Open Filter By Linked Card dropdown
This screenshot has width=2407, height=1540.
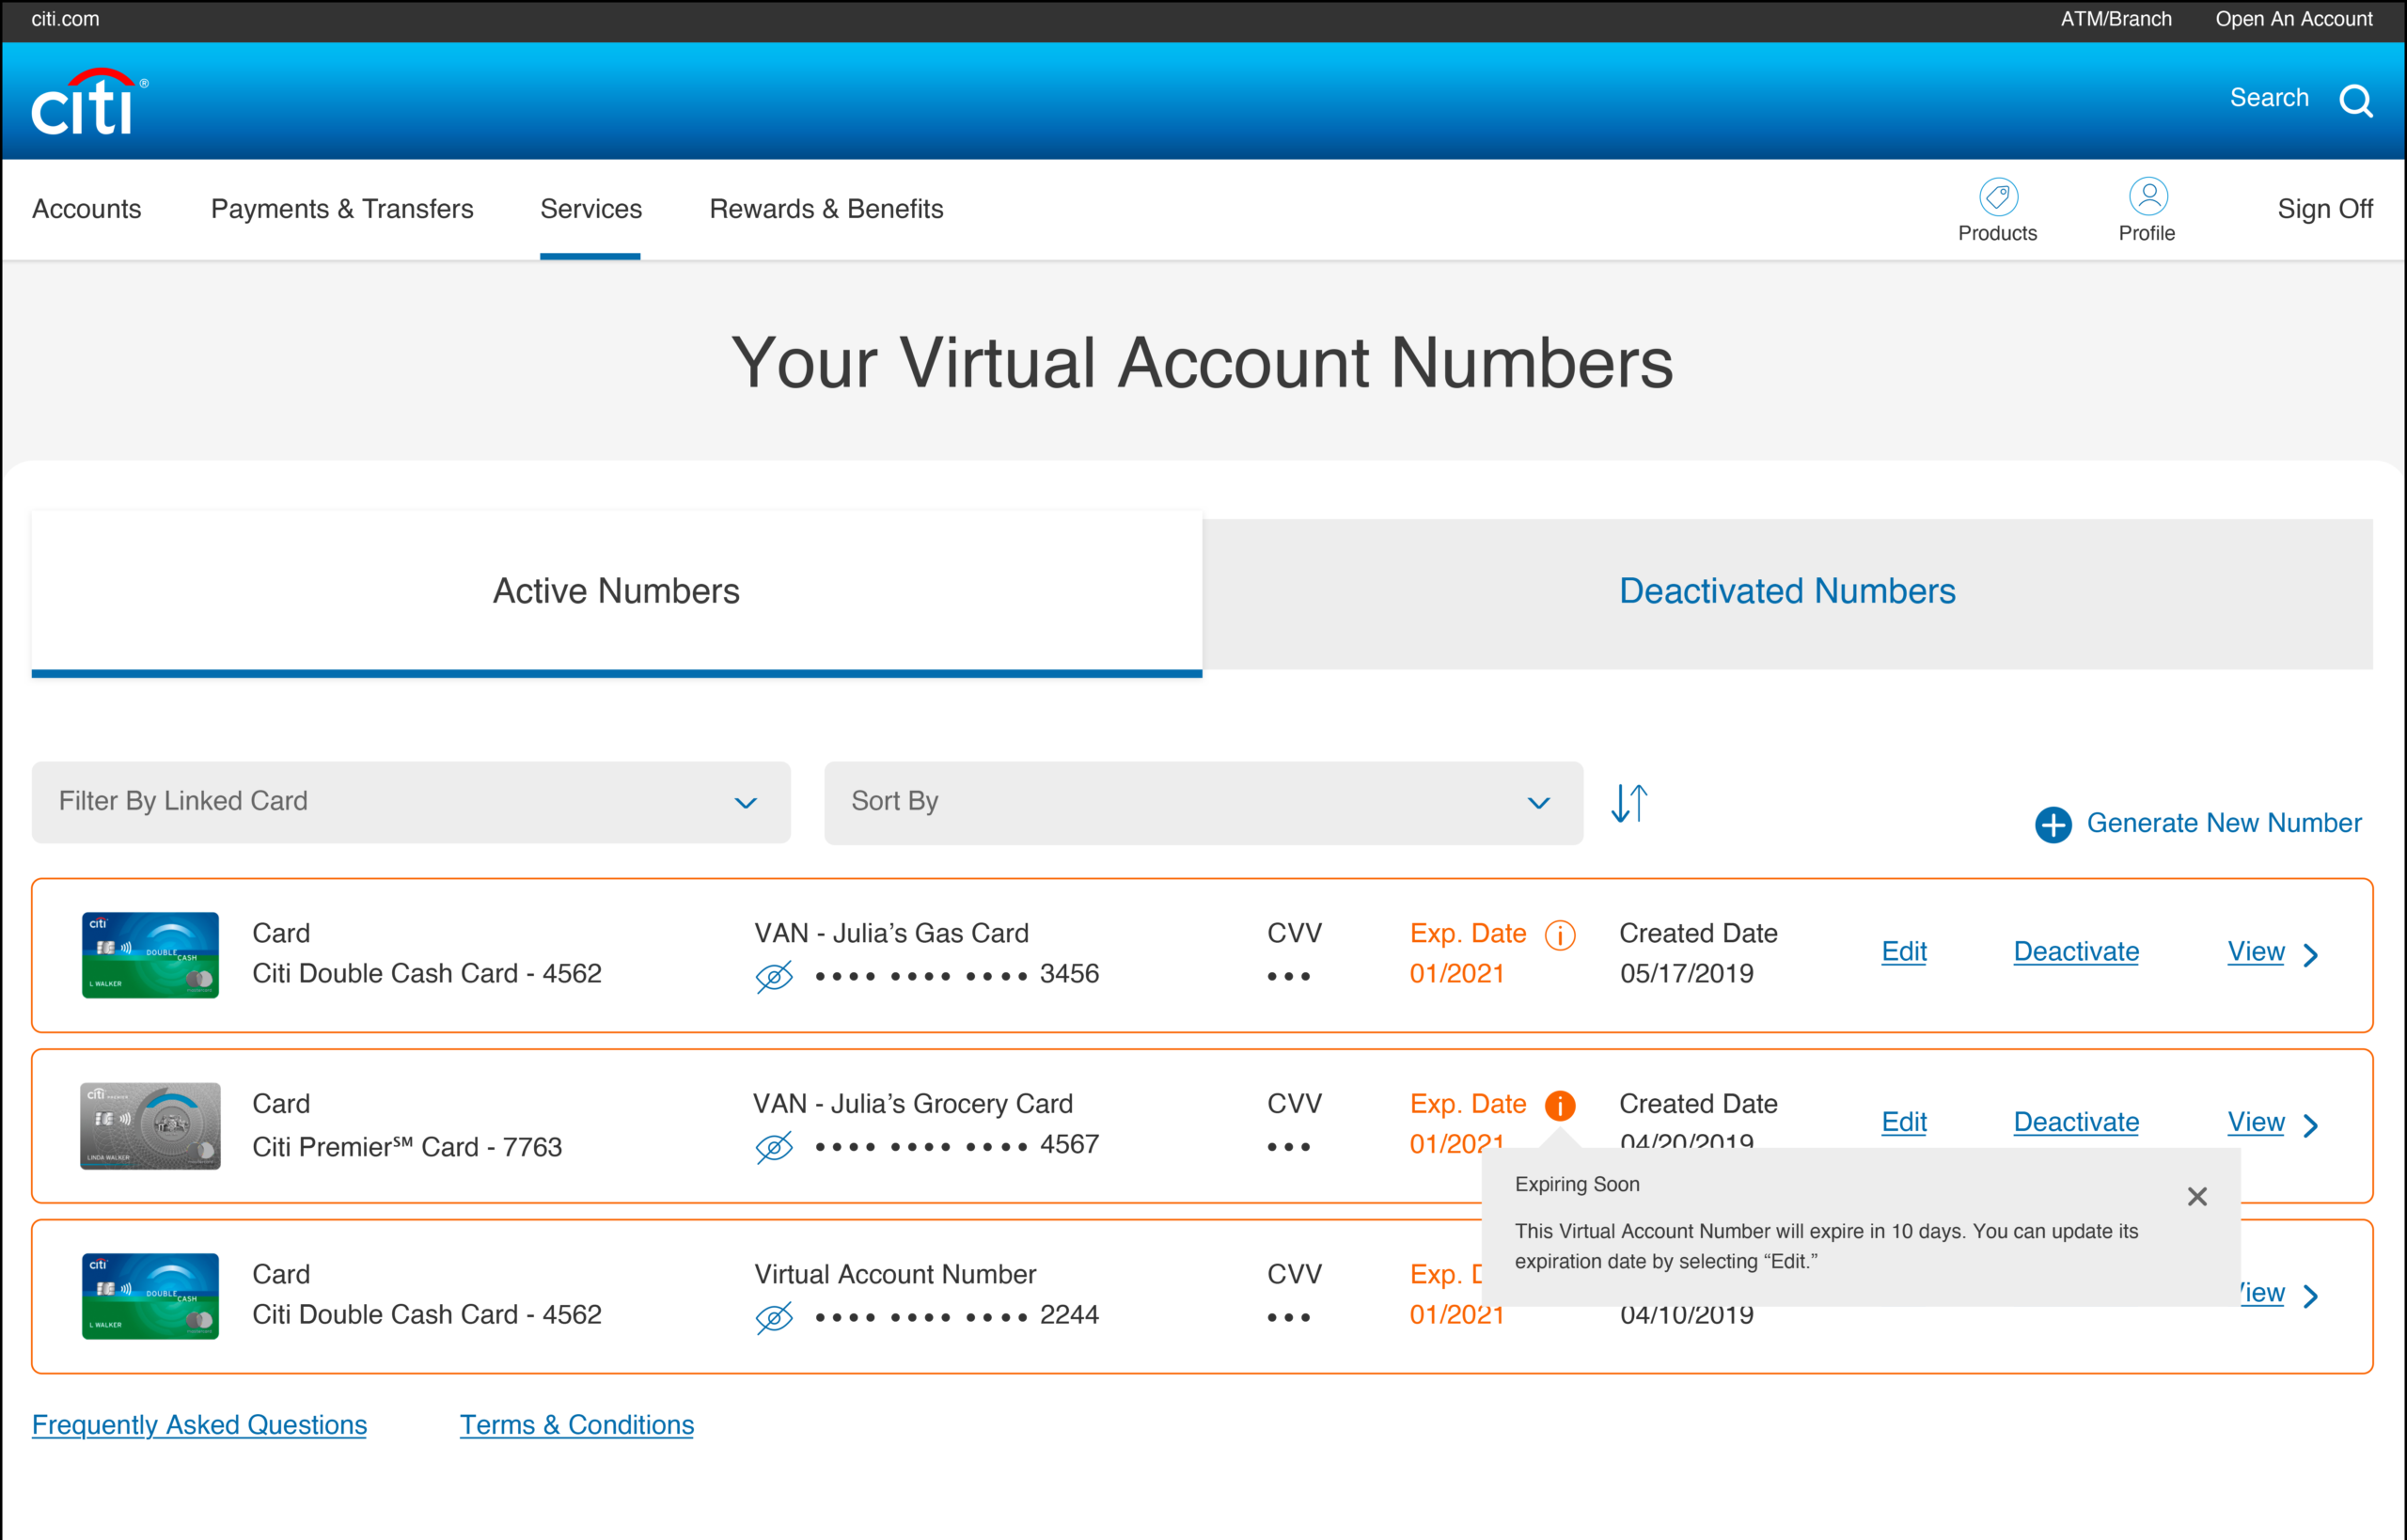[x=410, y=802]
